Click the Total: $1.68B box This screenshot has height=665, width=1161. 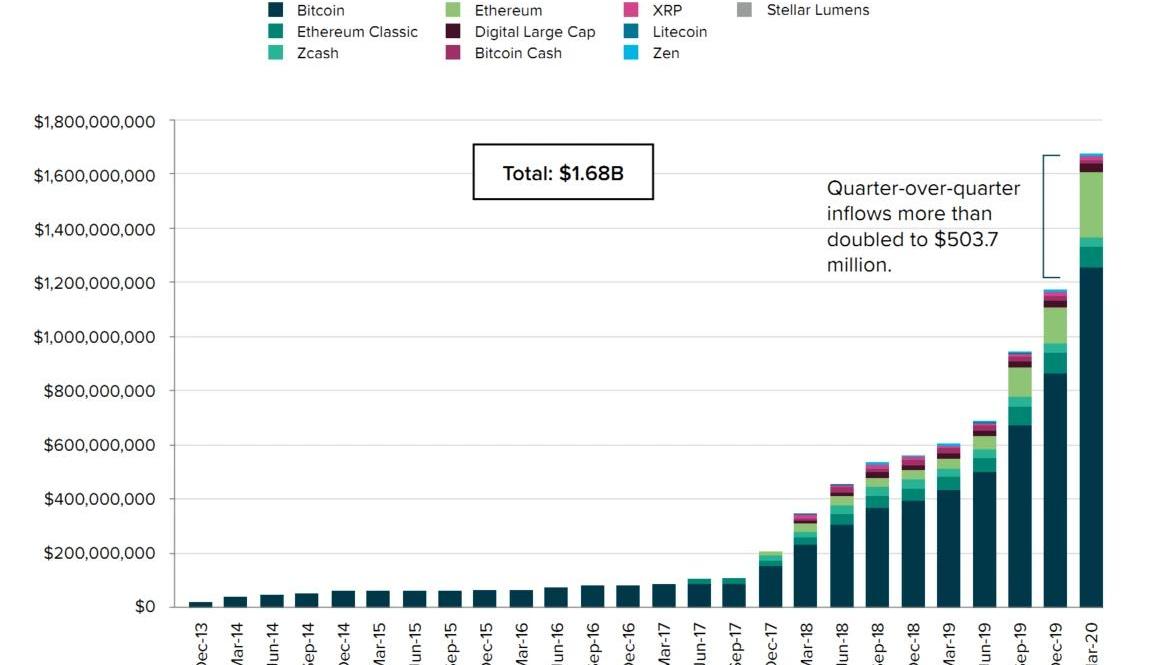563,172
